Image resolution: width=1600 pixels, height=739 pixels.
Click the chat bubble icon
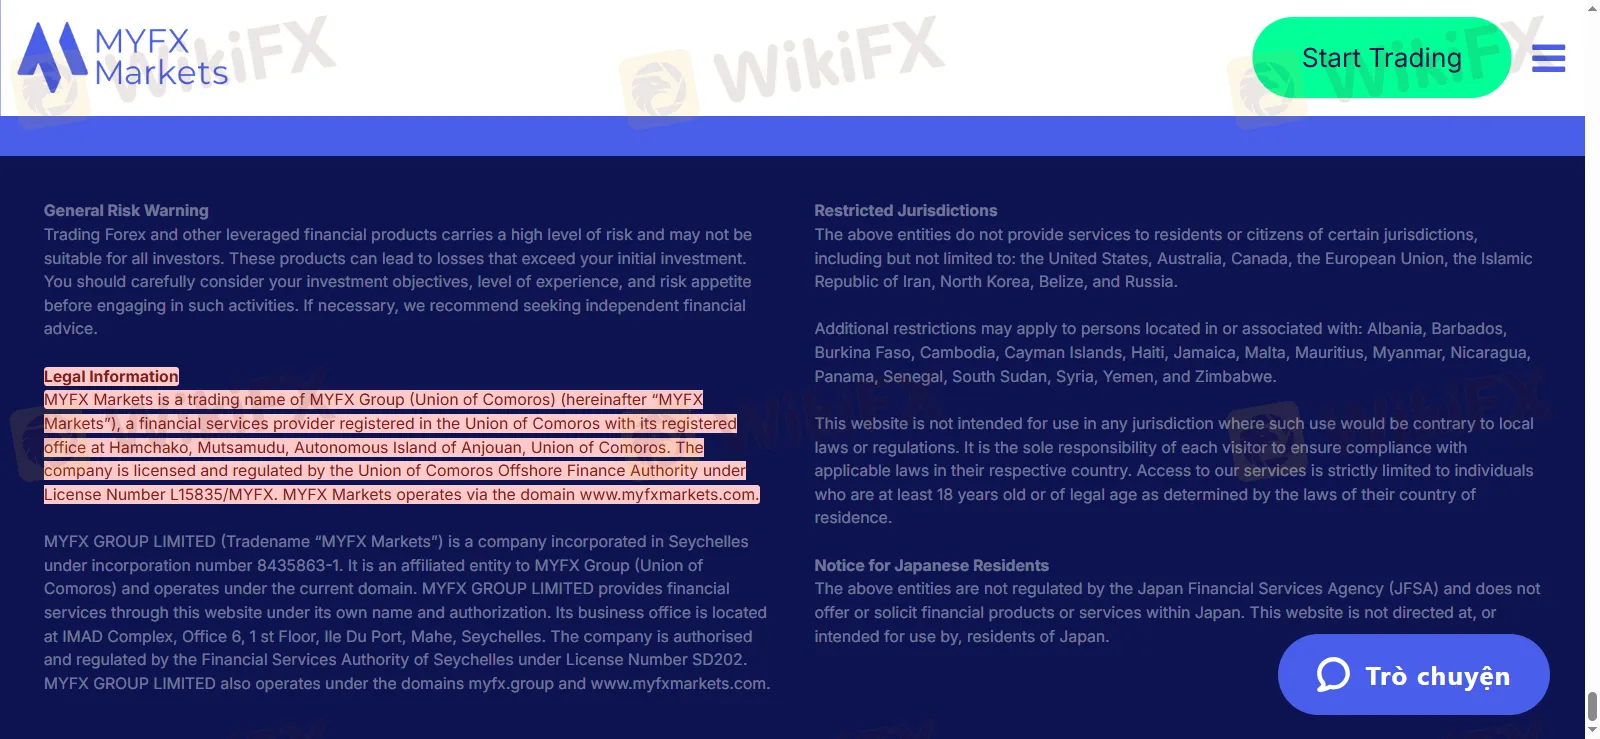pyautogui.click(x=1333, y=675)
